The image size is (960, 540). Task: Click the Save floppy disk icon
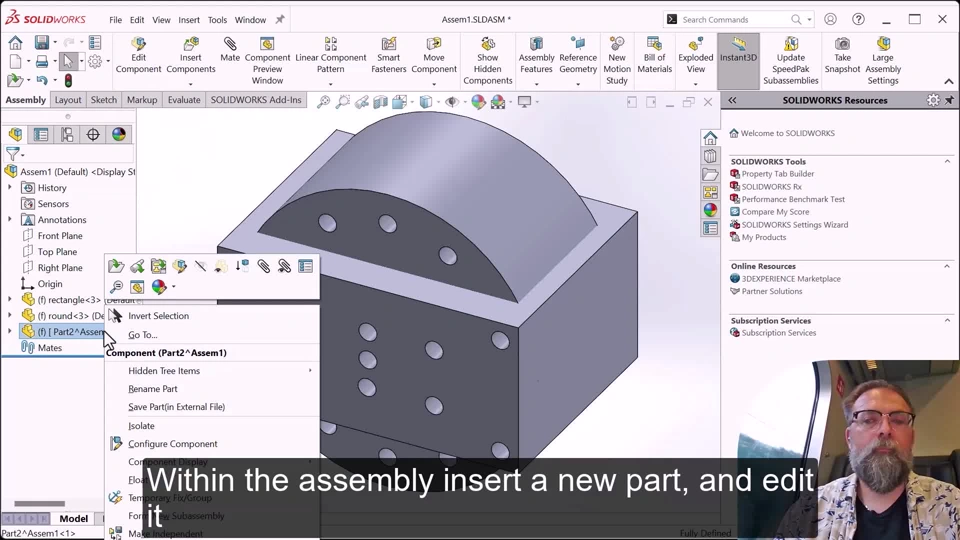click(42, 42)
